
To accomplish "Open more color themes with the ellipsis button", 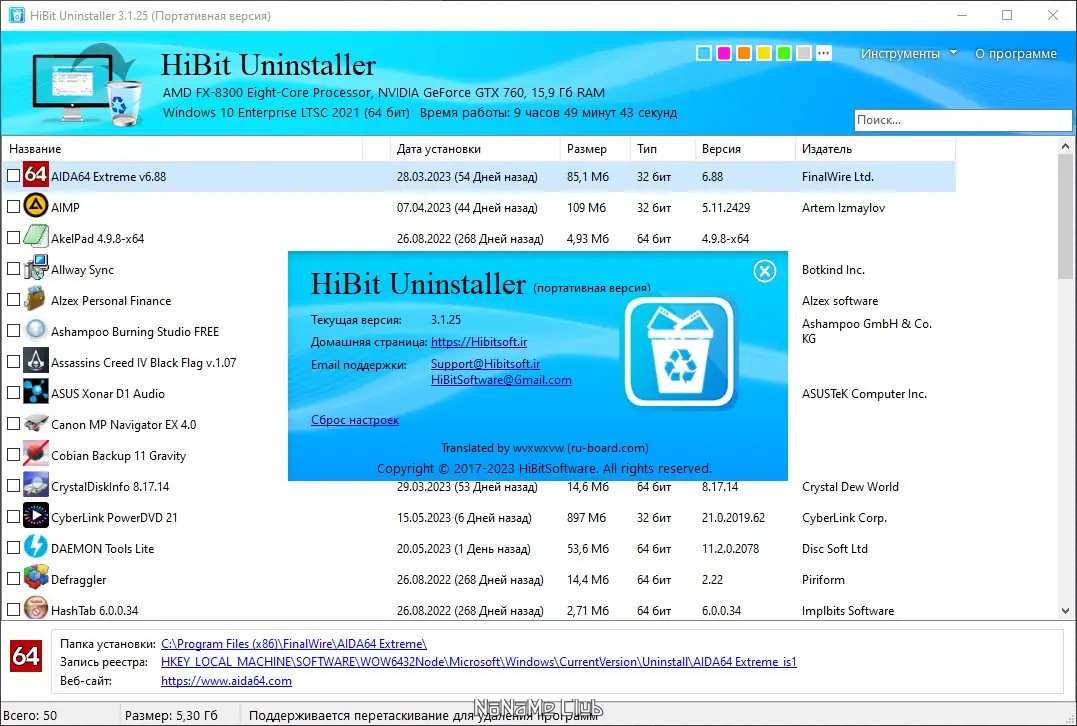I will tap(824, 53).
